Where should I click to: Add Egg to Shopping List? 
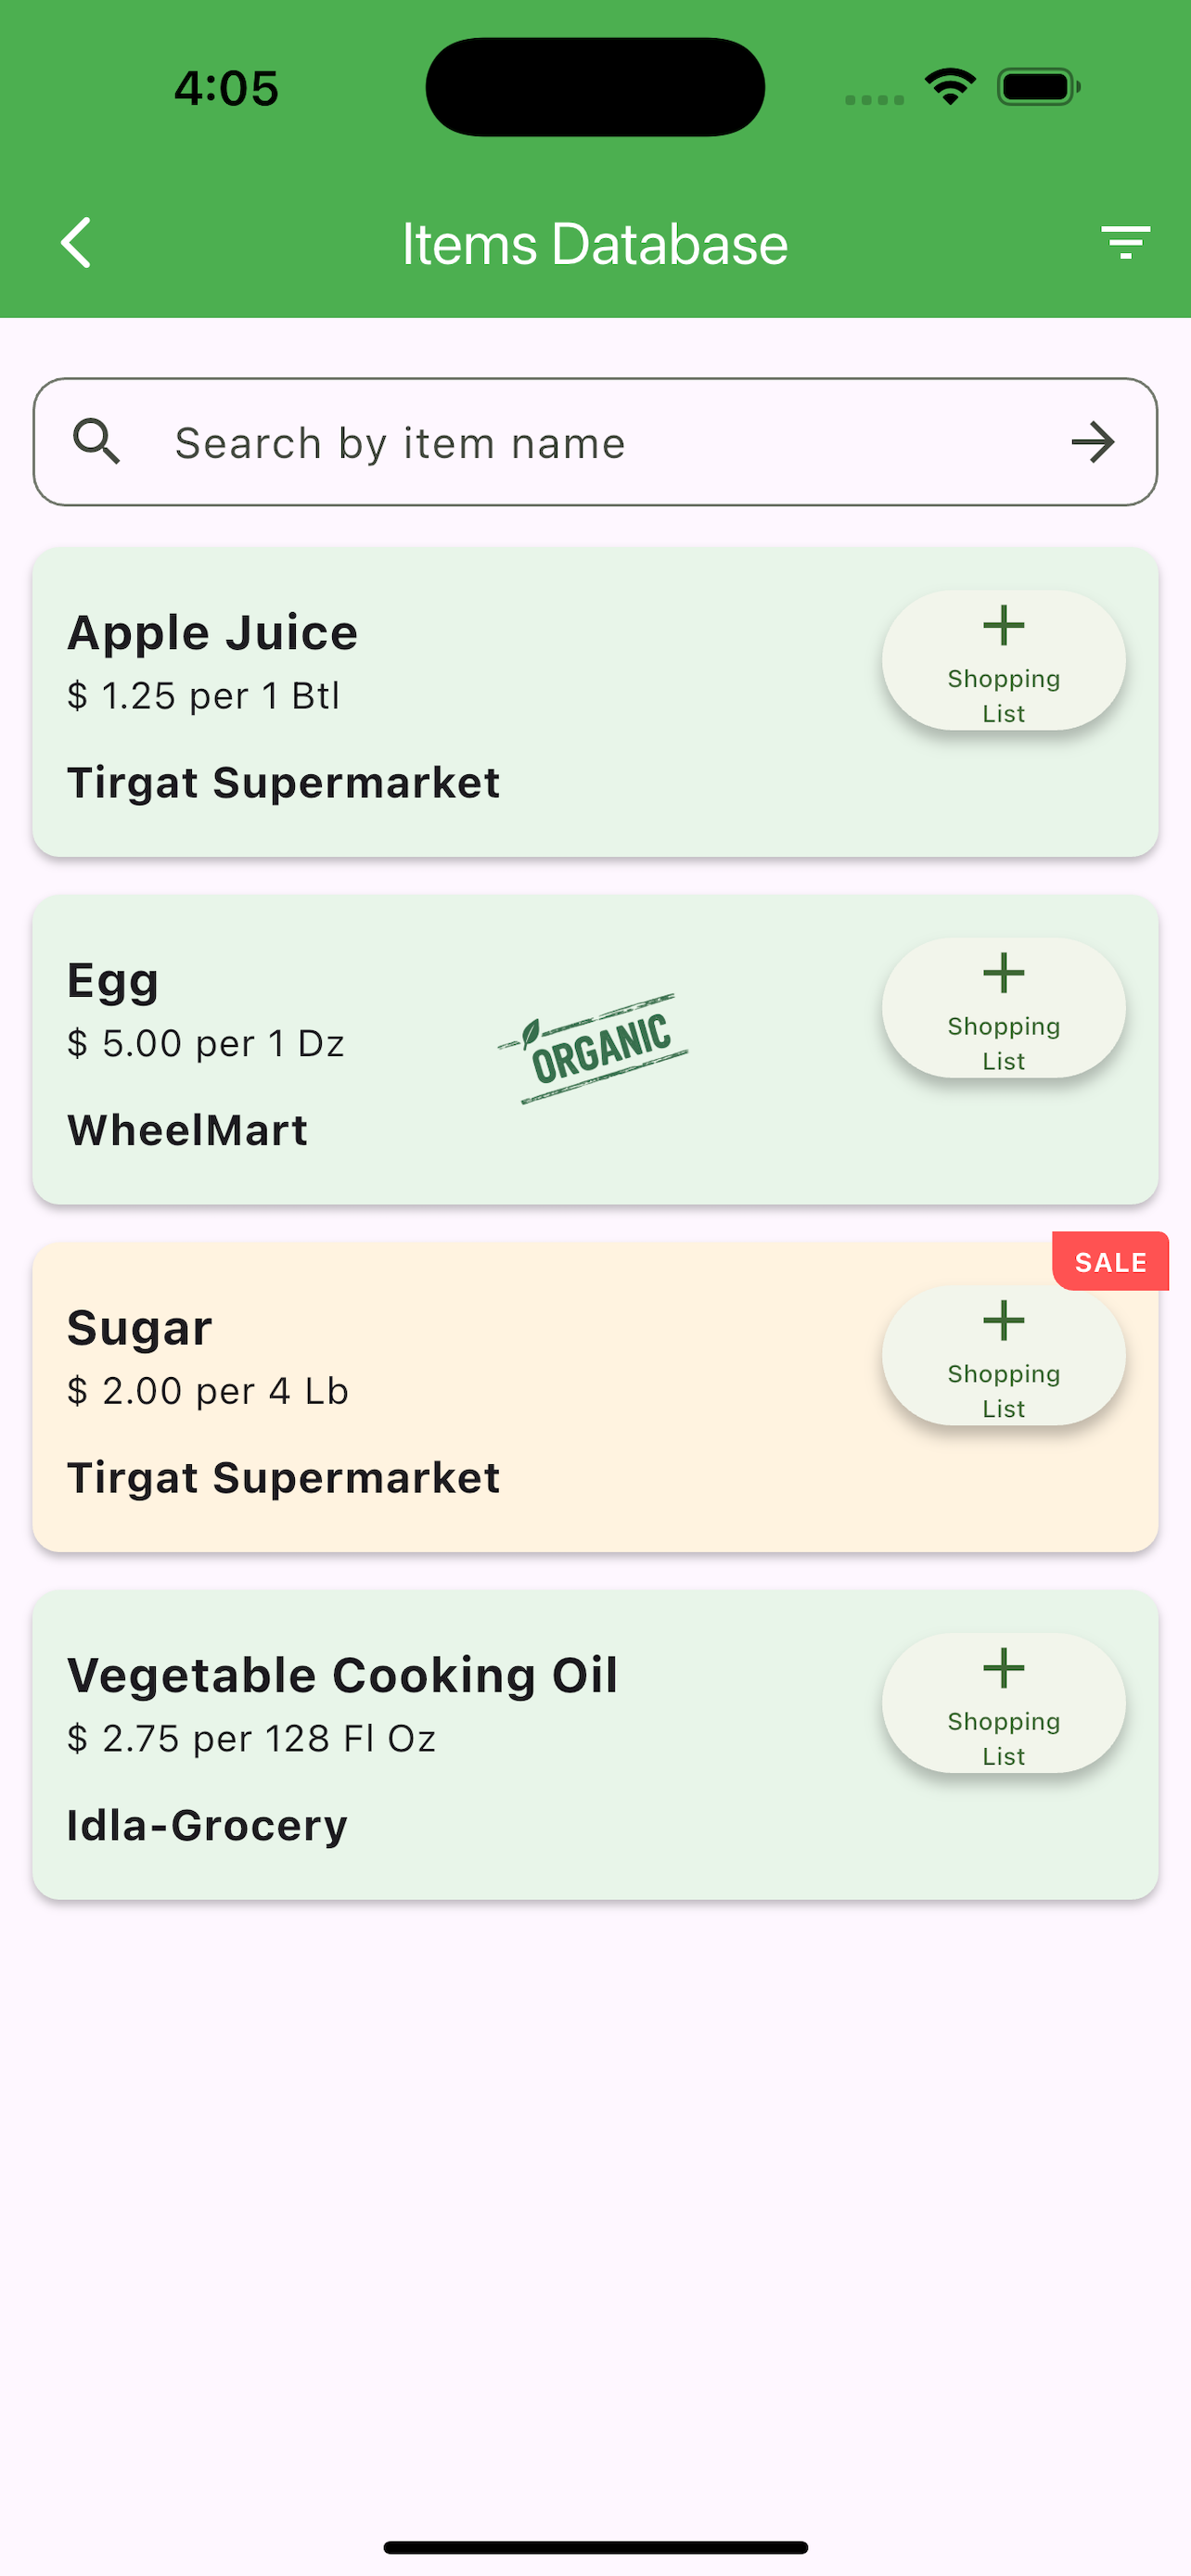click(1003, 1008)
